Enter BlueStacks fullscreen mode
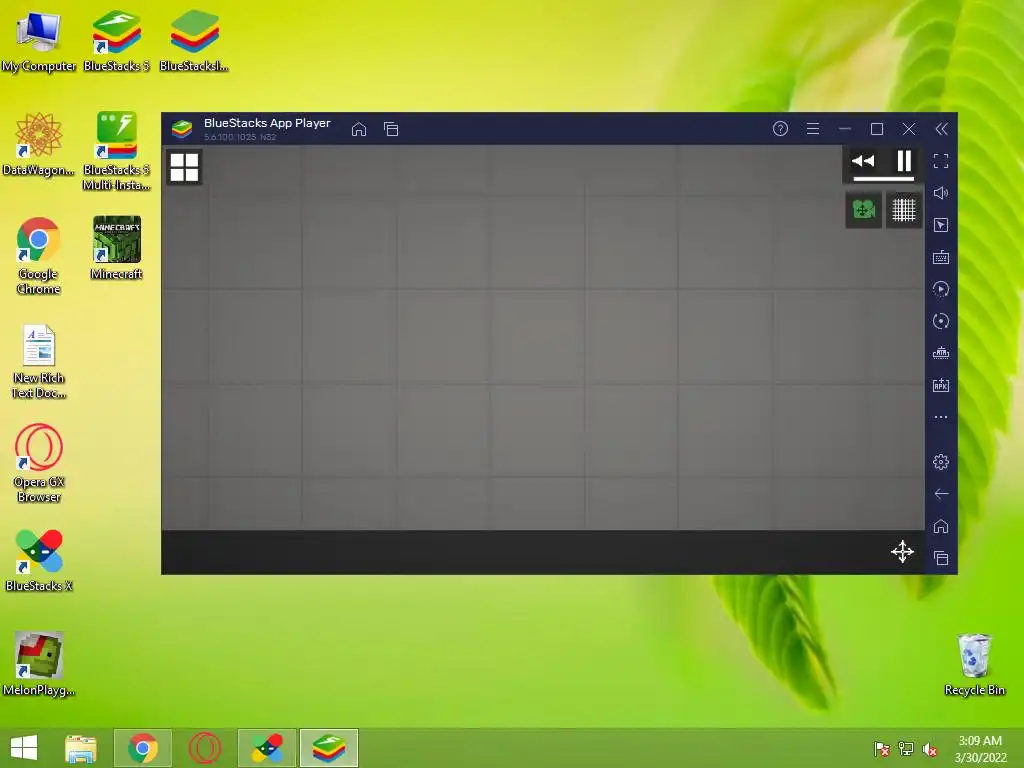This screenshot has width=1024, height=768. coord(940,161)
